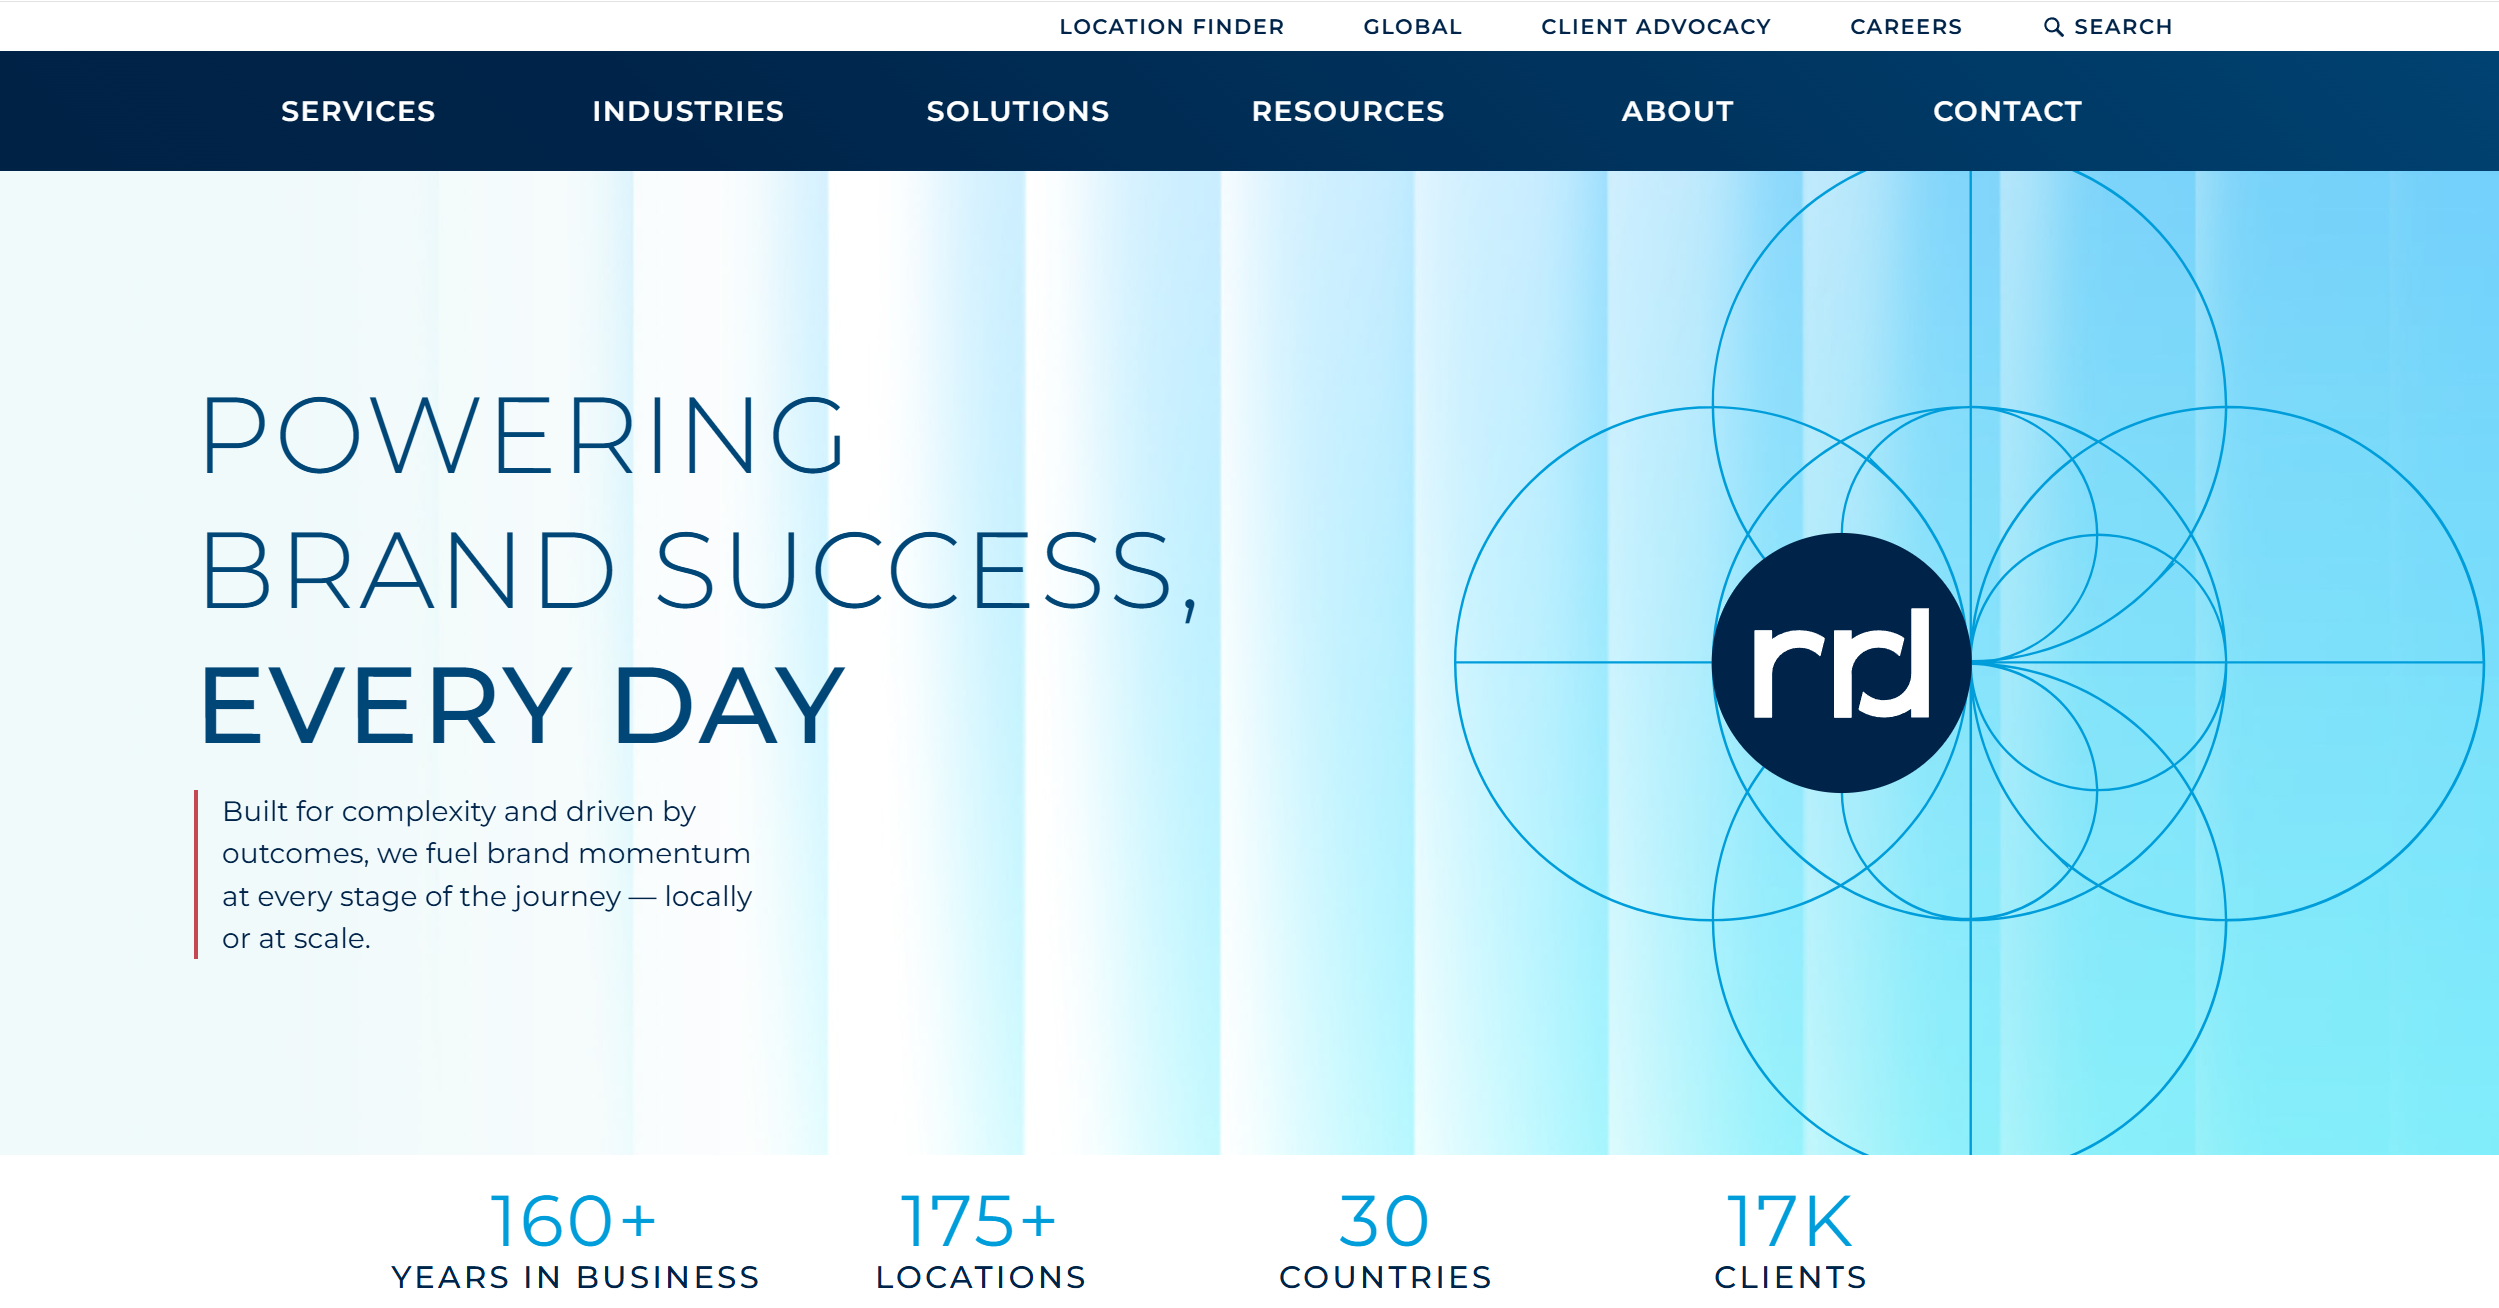Open the Global link
Viewport: 2499px width, 1308px height.
click(1413, 27)
